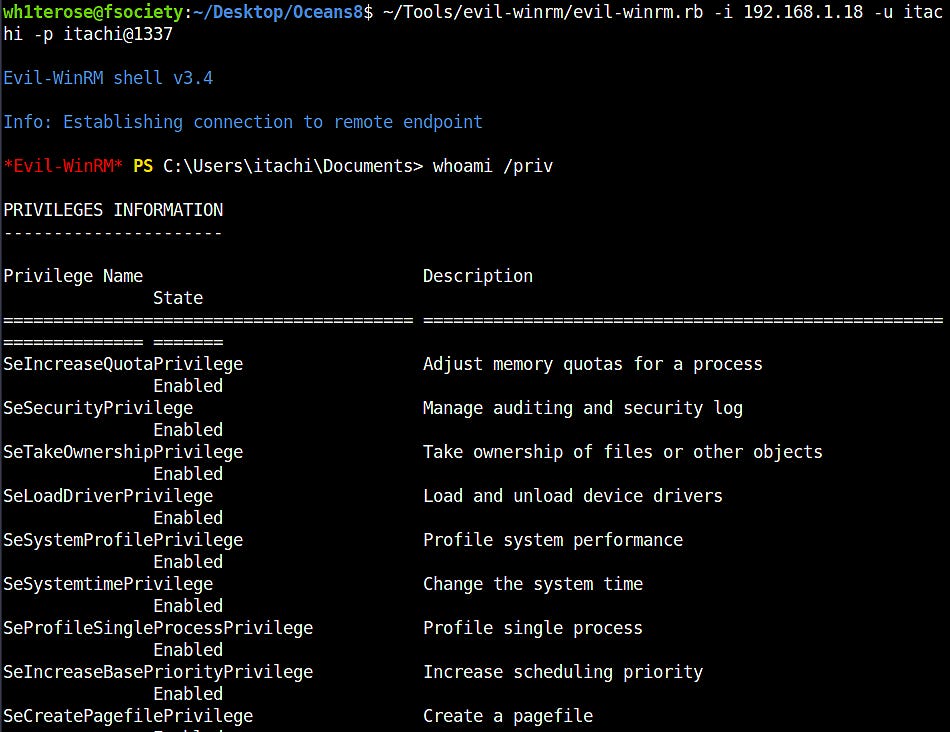Click 'Manage auditing and security log'
The width and height of the screenshot is (950, 732).
pos(583,408)
